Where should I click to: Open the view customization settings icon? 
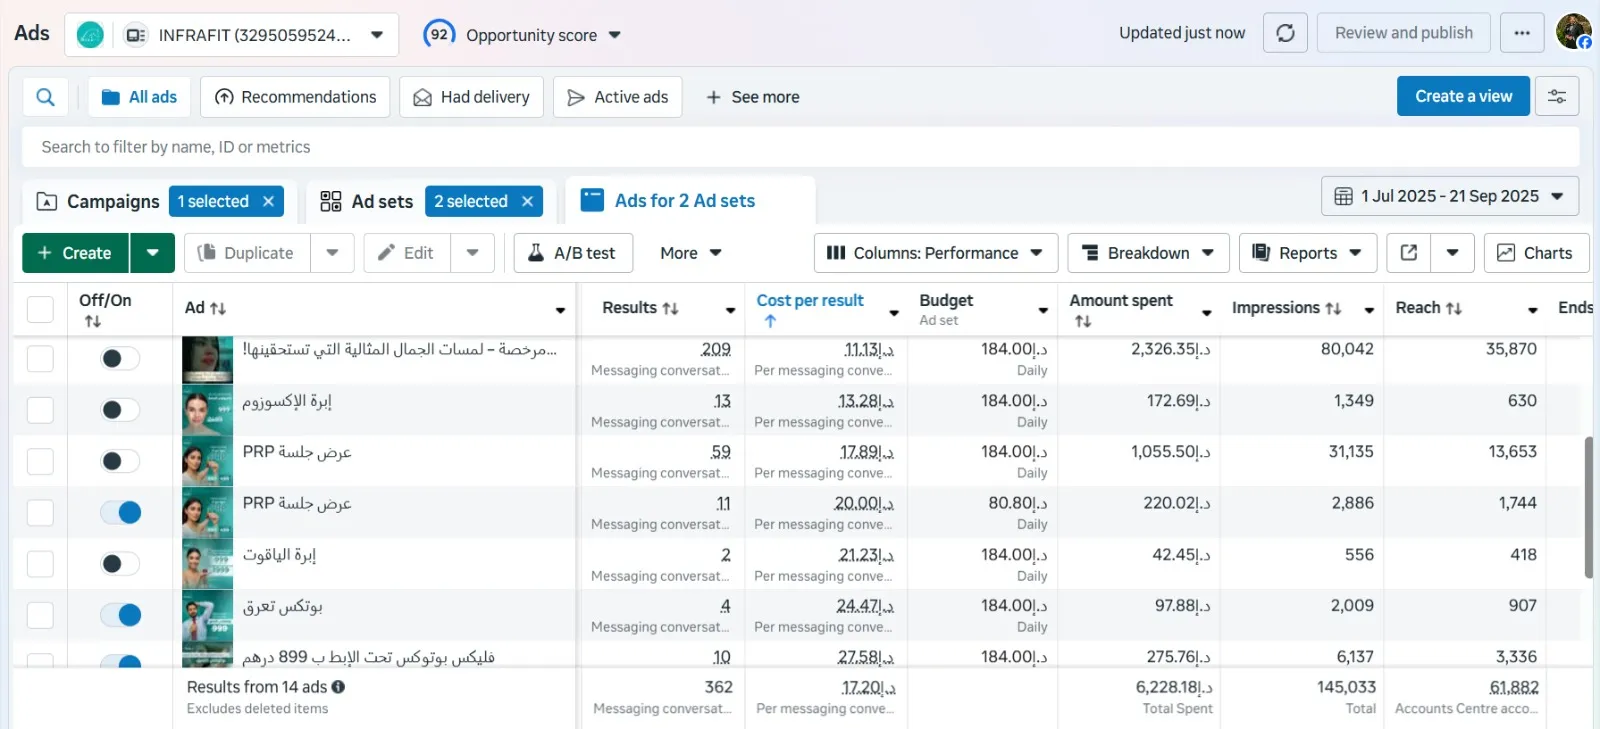click(1557, 97)
